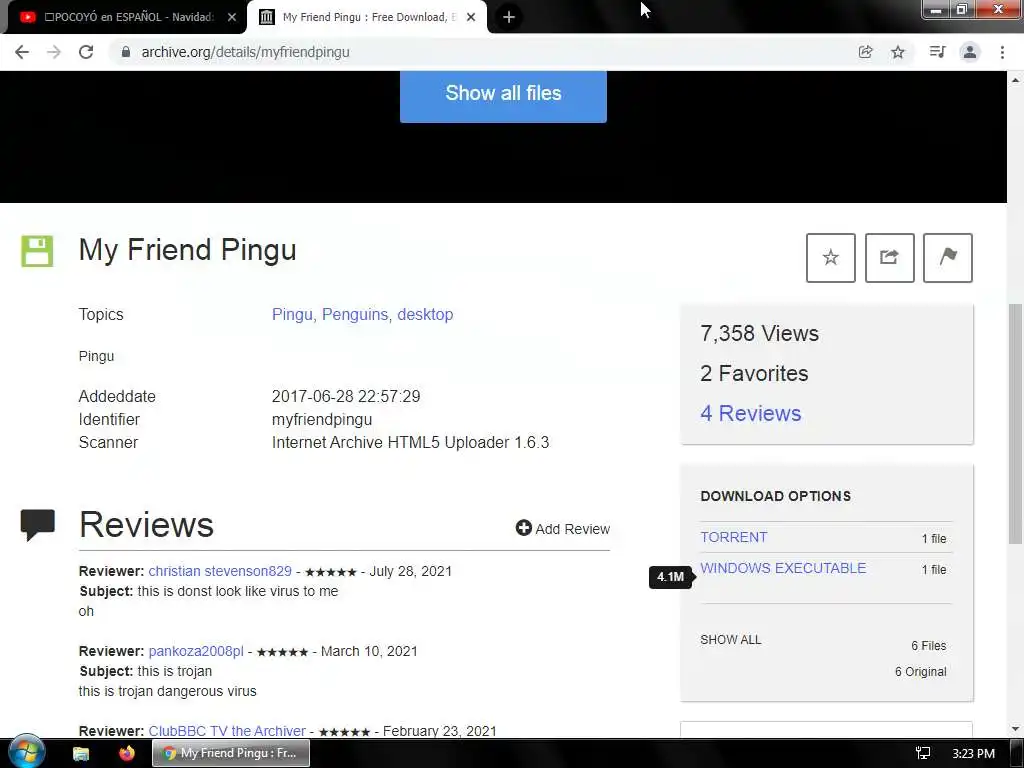Close the My Friend Pingu tab
This screenshot has width=1024, height=768.
(471, 18)
